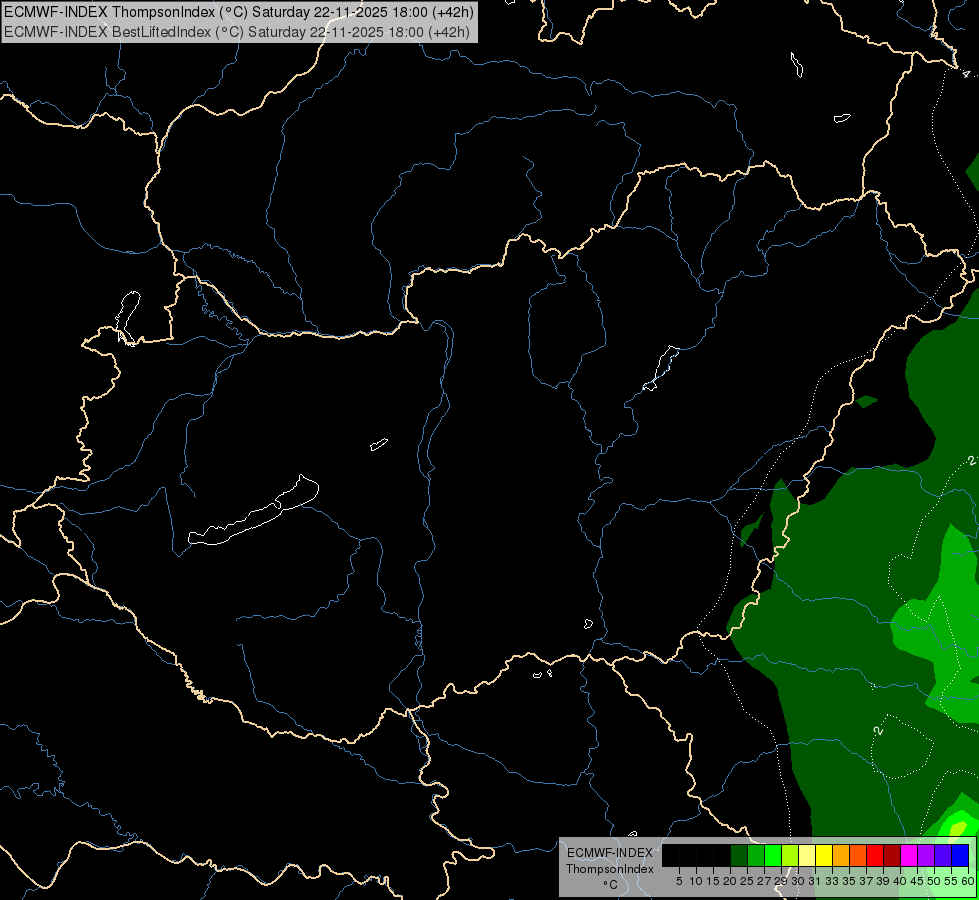Image resolution: width=979 pixels, height=900 pixels.
Task: Click the bright green 27–29 legend swatch
Action: pos(773,855)
